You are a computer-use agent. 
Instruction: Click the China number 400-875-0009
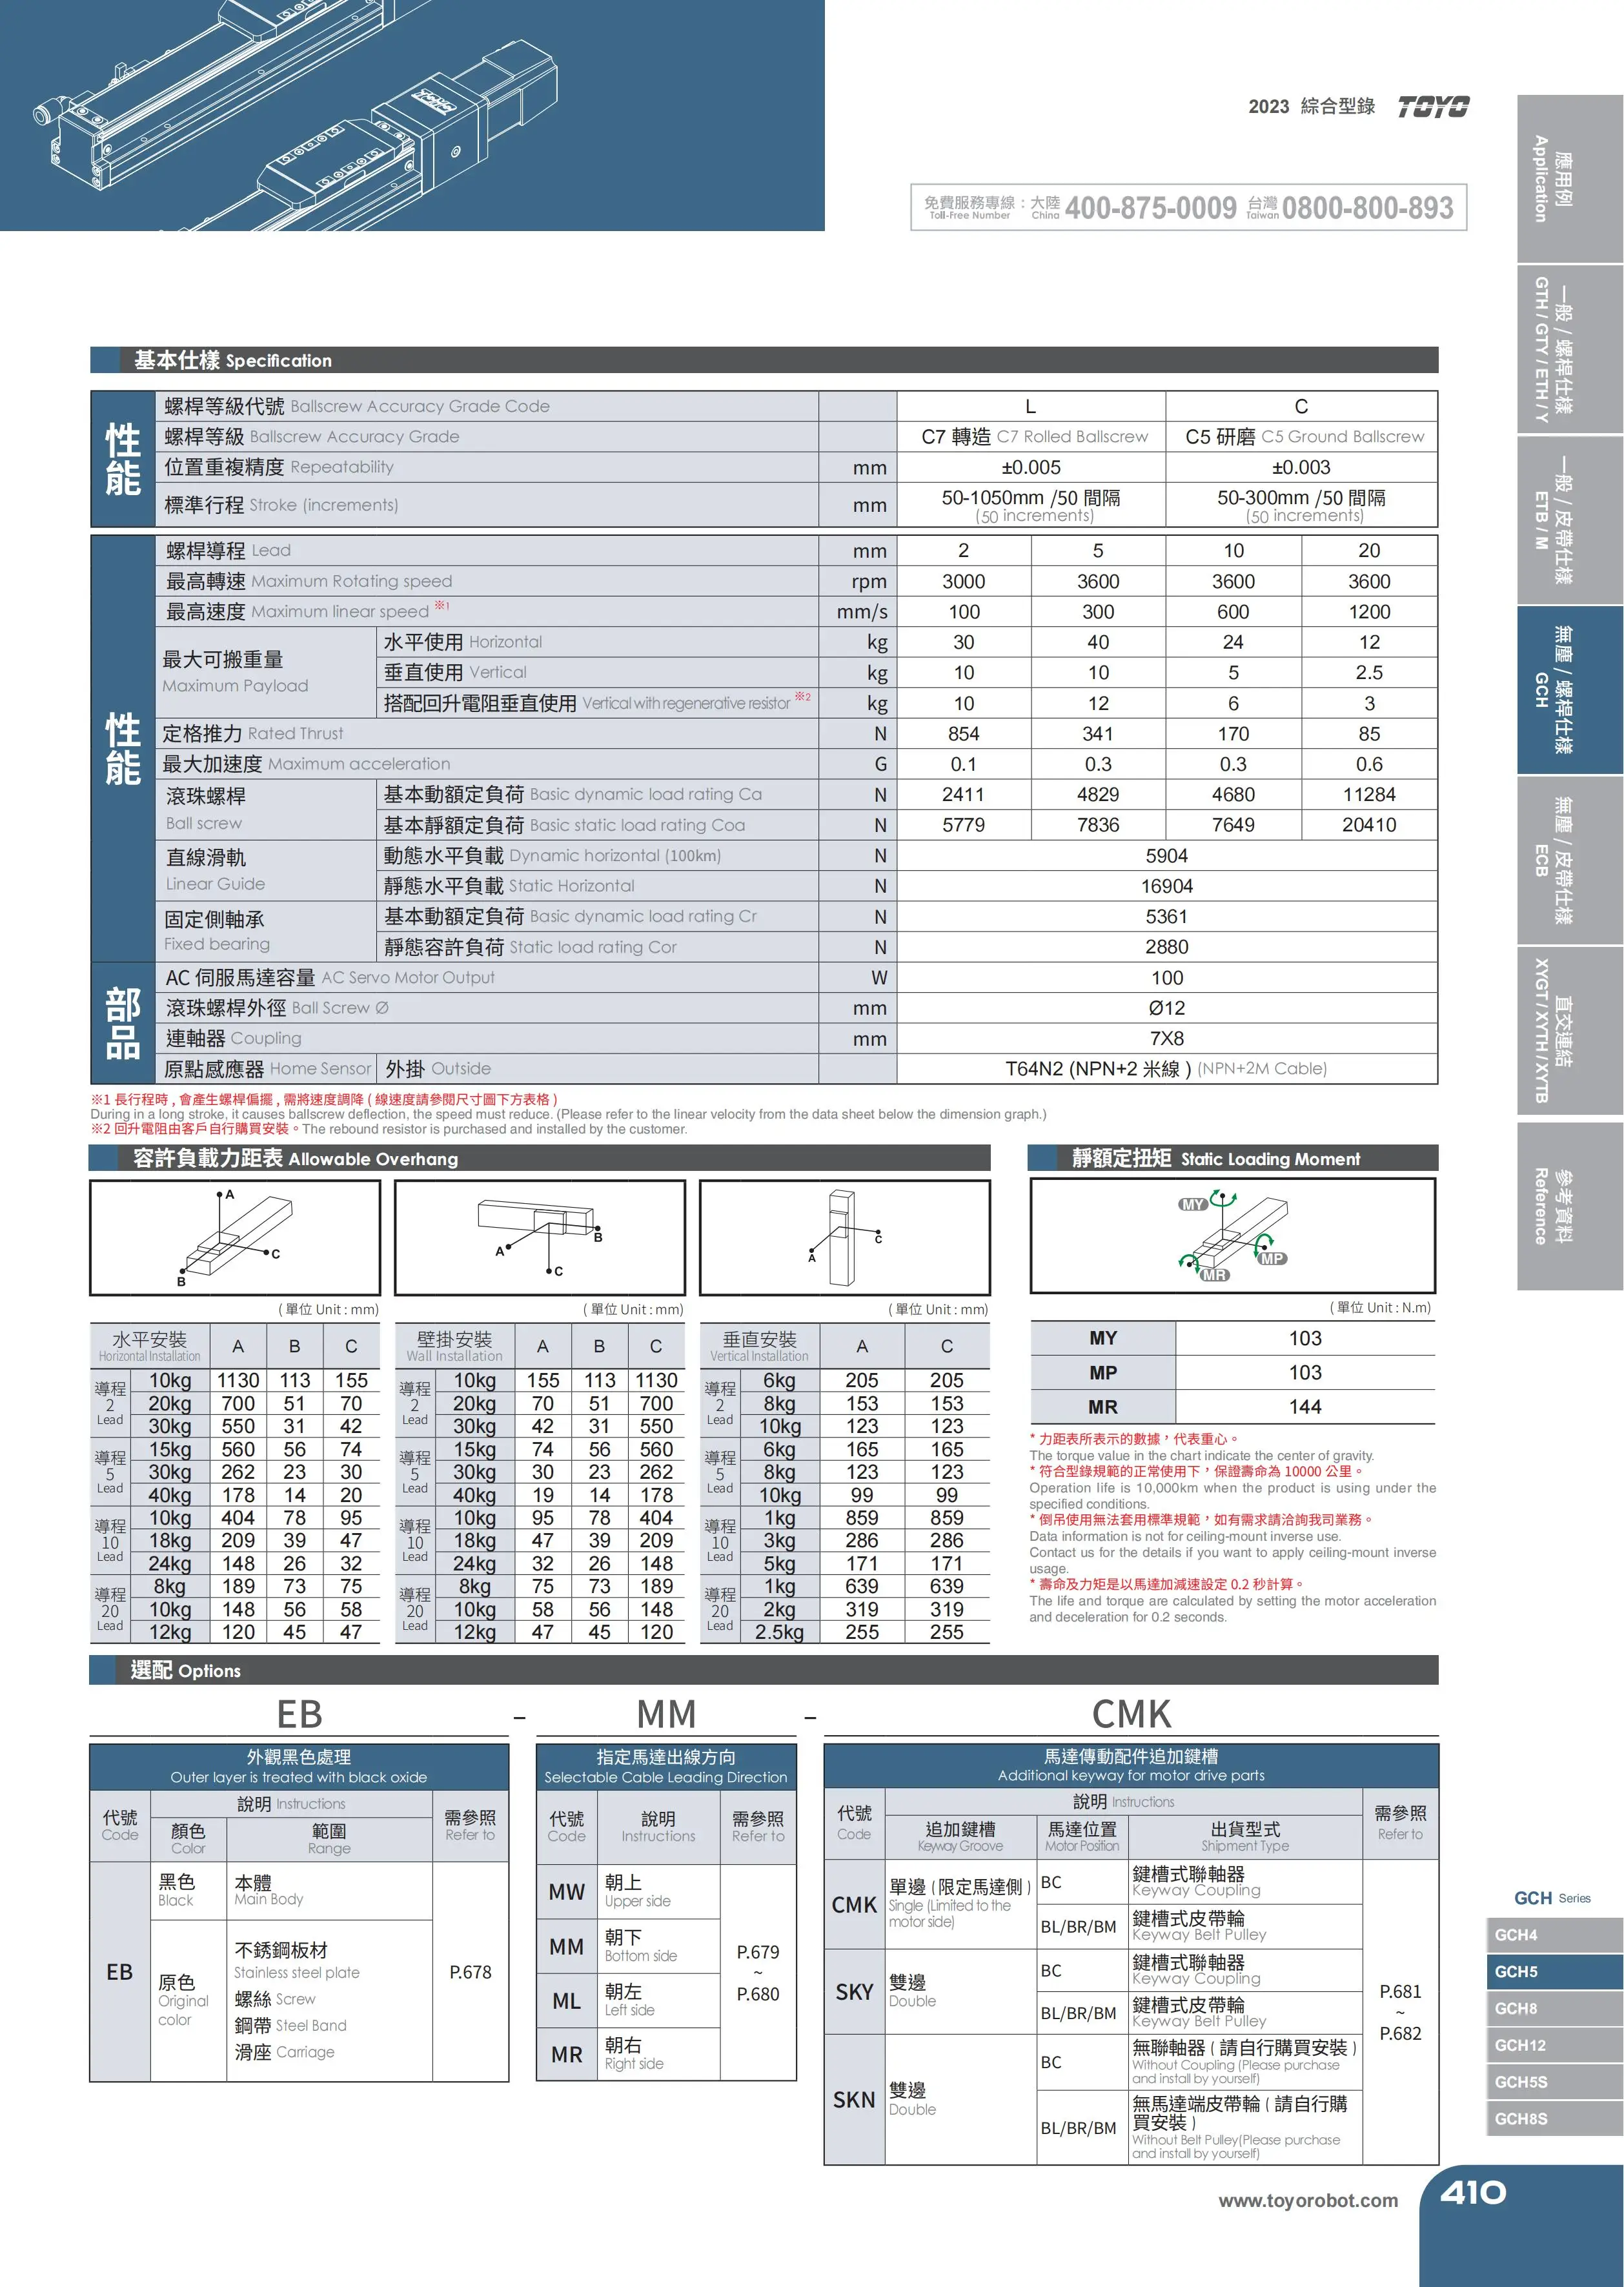[x=1151, y=208]
